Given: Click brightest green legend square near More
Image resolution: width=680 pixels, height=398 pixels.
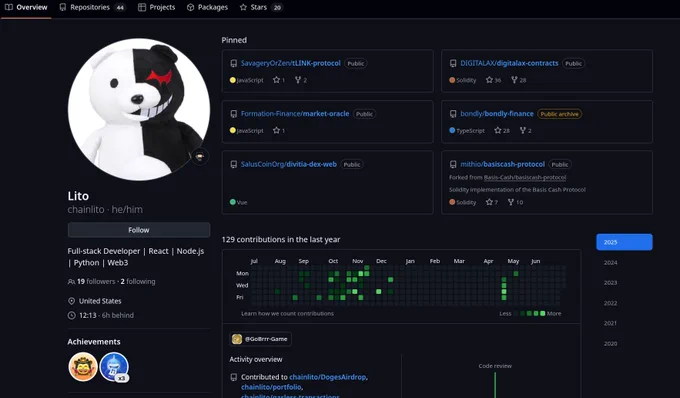Looking at the screenshot, I should click(543, 313).
